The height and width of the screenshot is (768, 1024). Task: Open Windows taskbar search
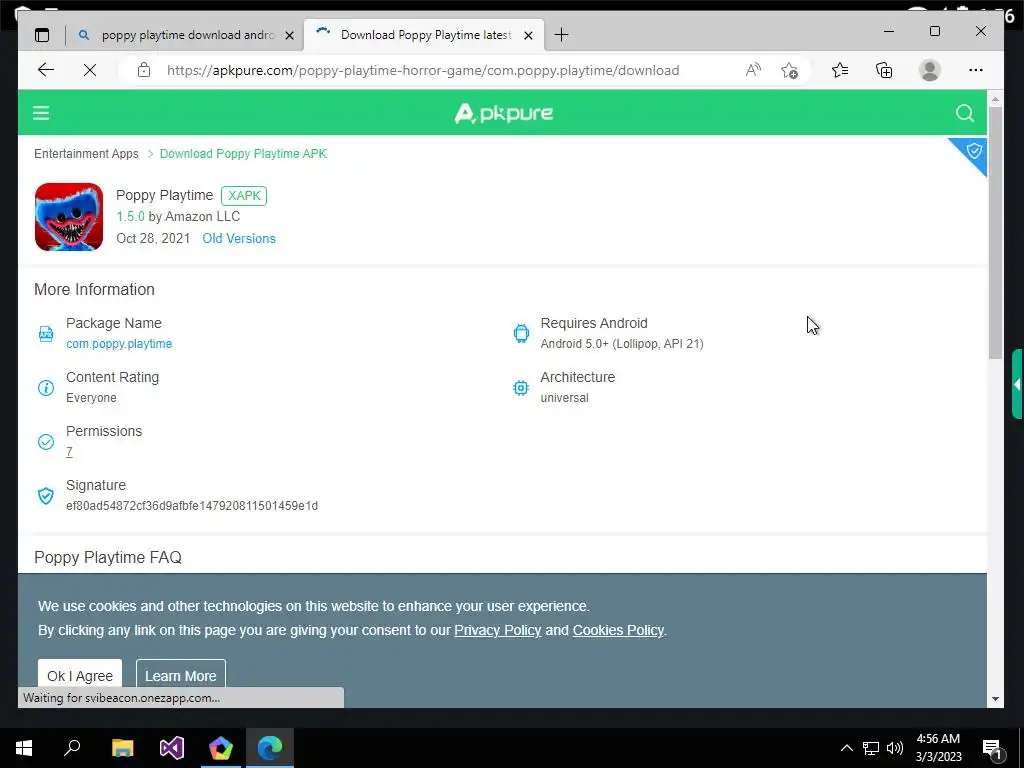(x=72, y=748)
